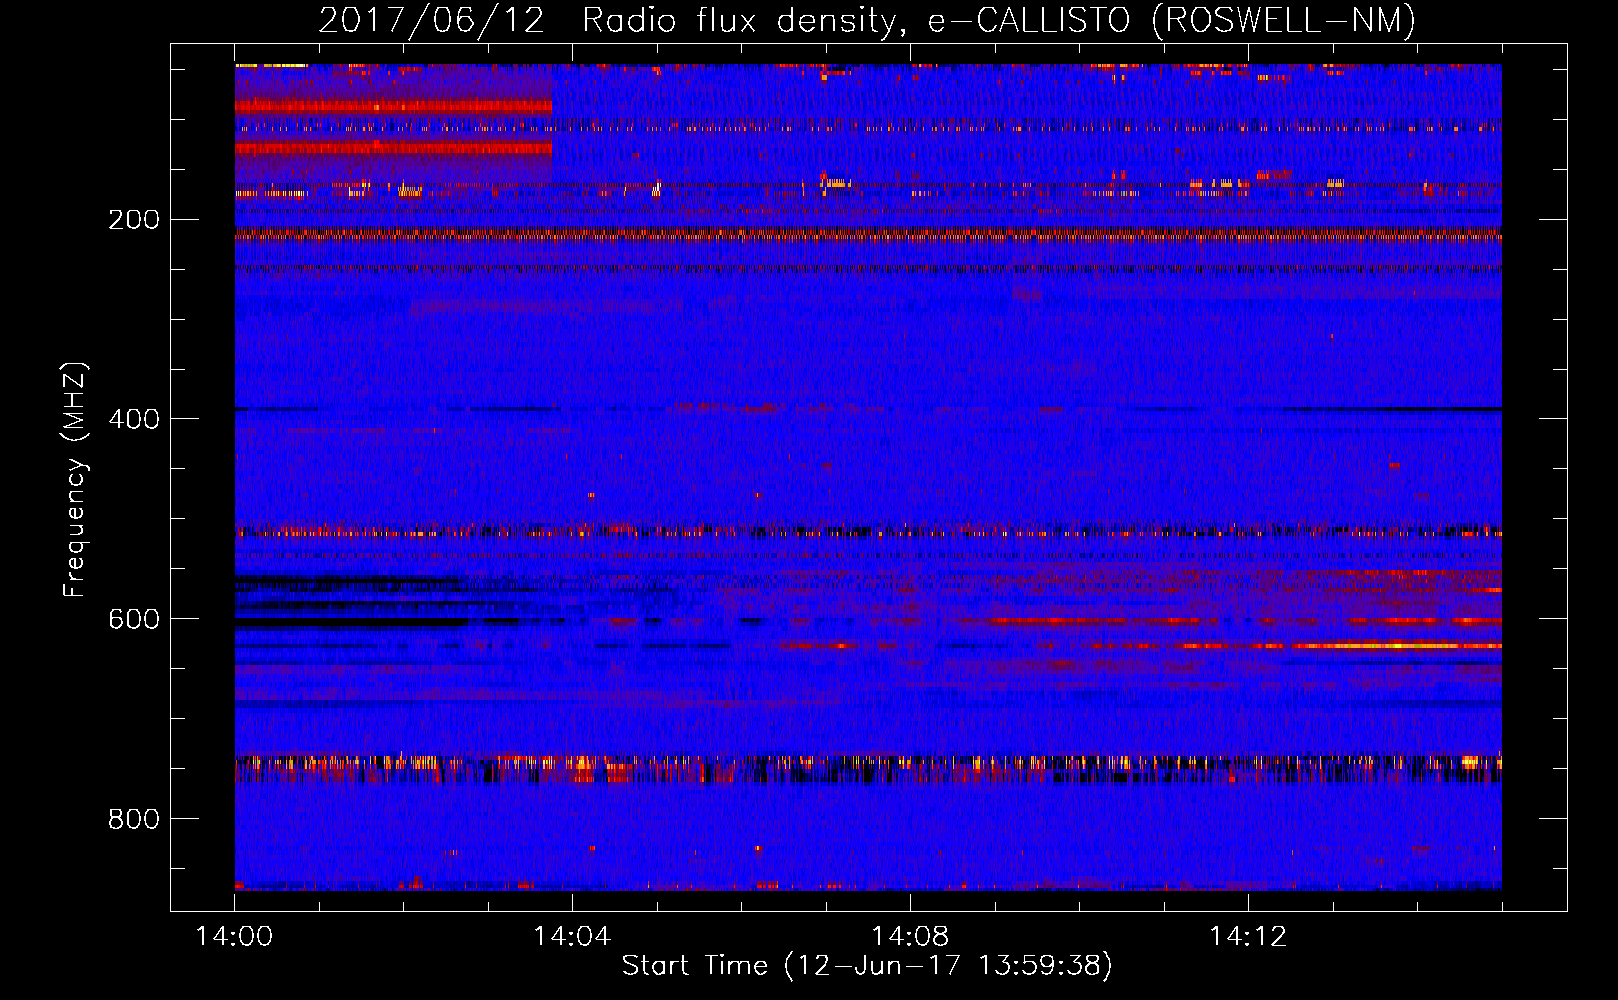1618x1000 pixels.
Task: Click the 'Start Time (12-Jun-17 13:59:38)' label
Action: point(867,966)
